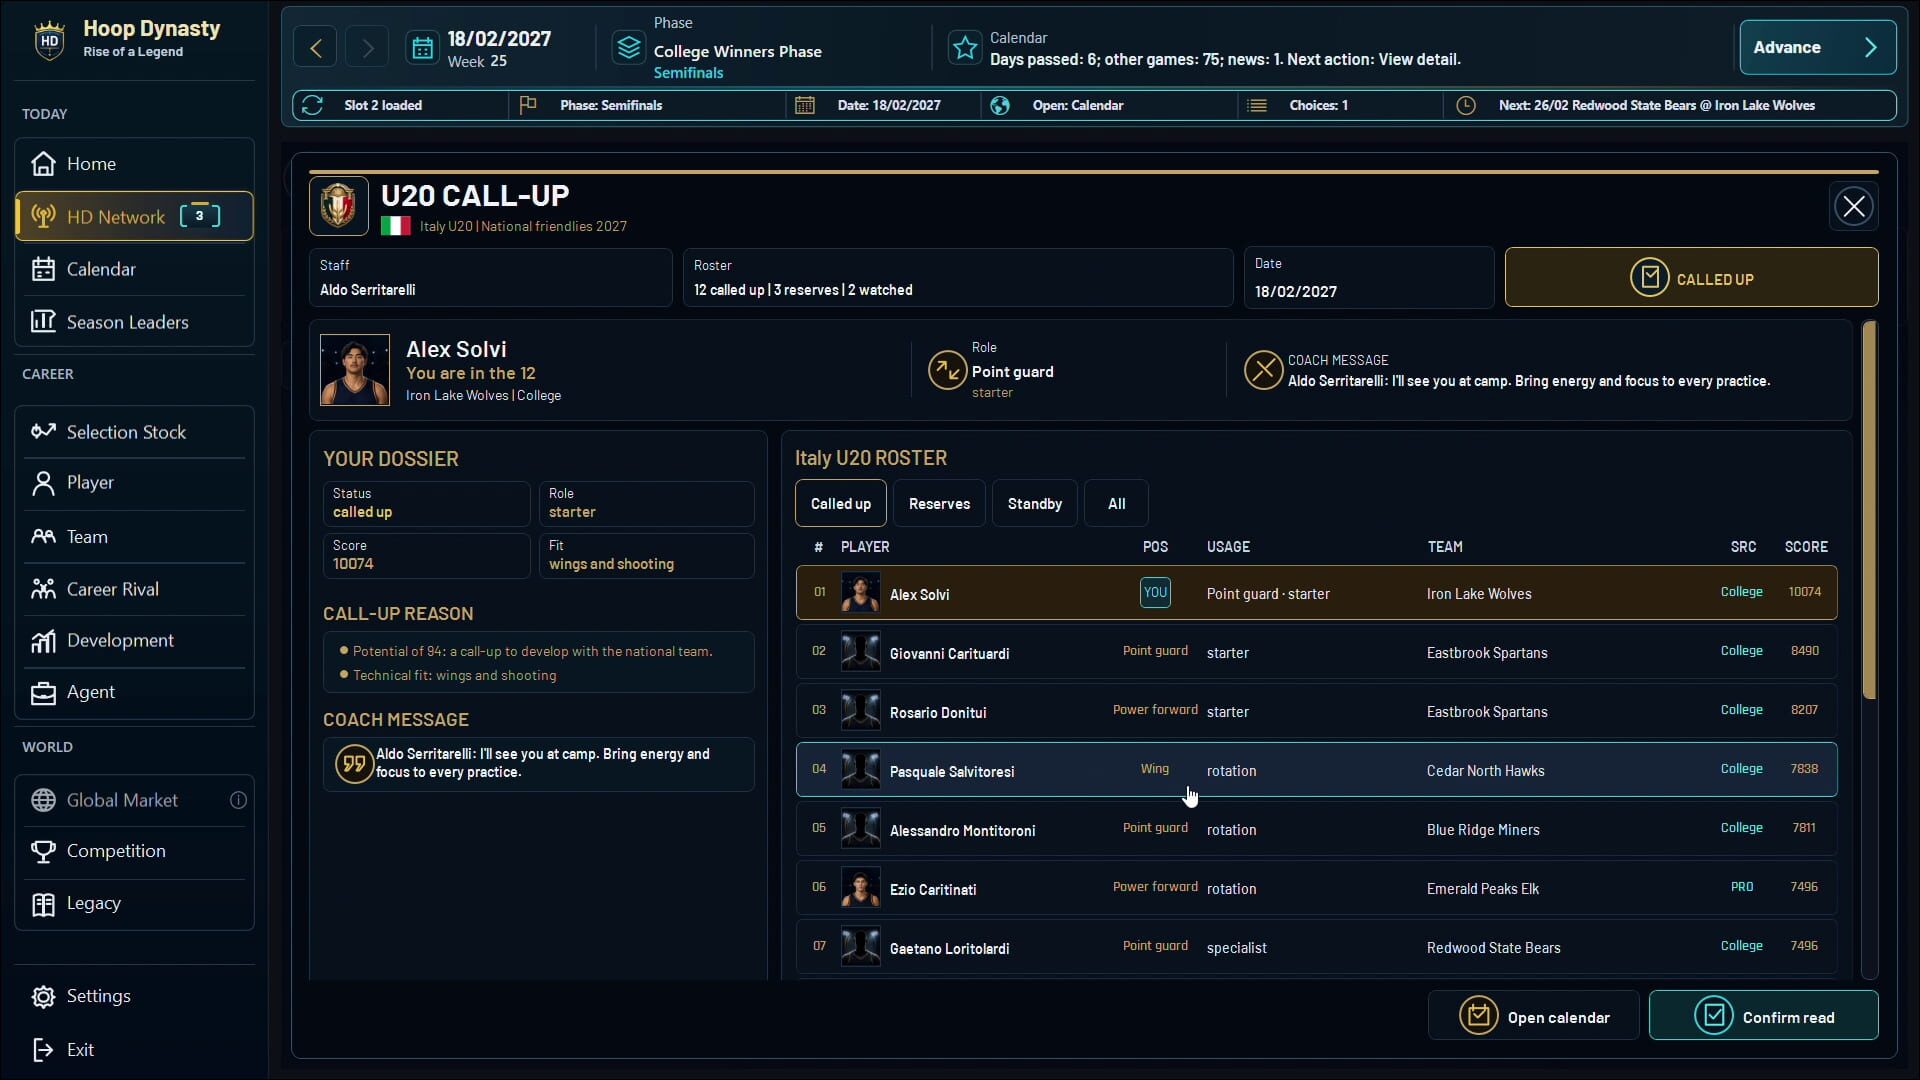Select the Pasquale Salvitoresi roster row
1920x1080 pixels.
click(1316, 770)
